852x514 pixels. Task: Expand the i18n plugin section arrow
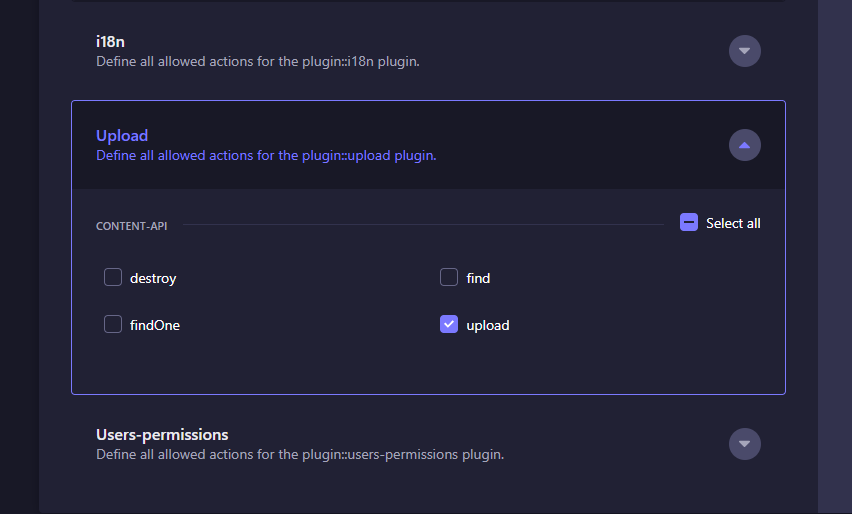pyautogui.click(x=744, y=51)
